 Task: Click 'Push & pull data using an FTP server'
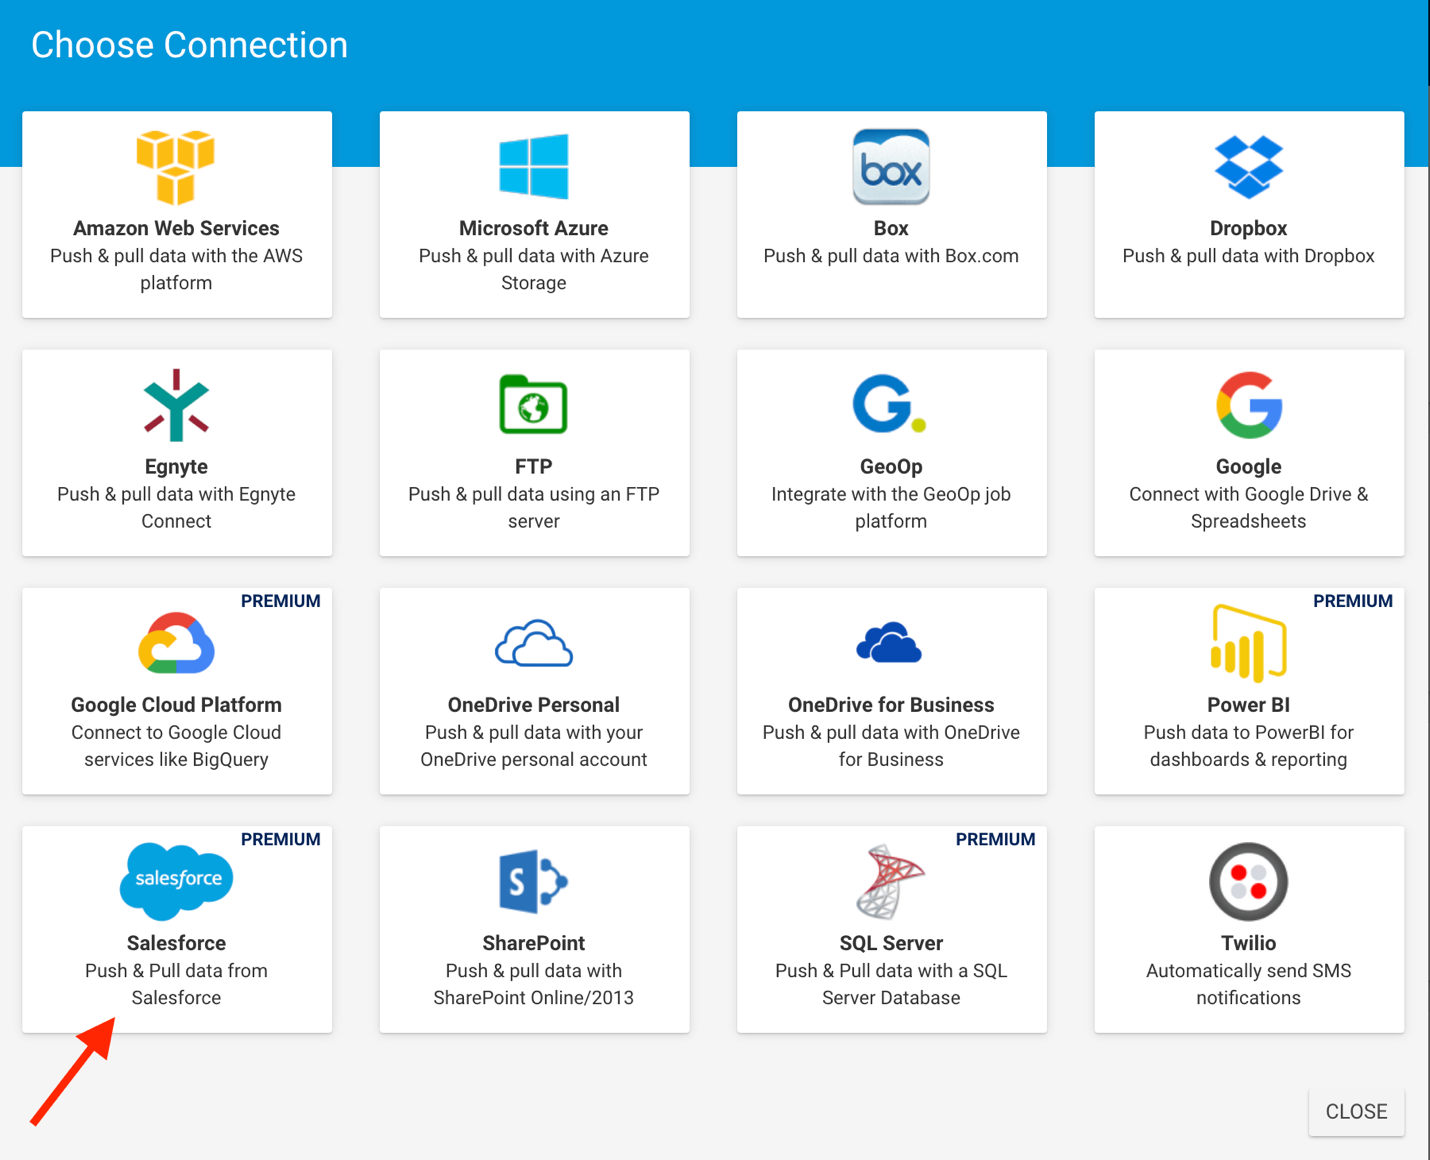534,507
